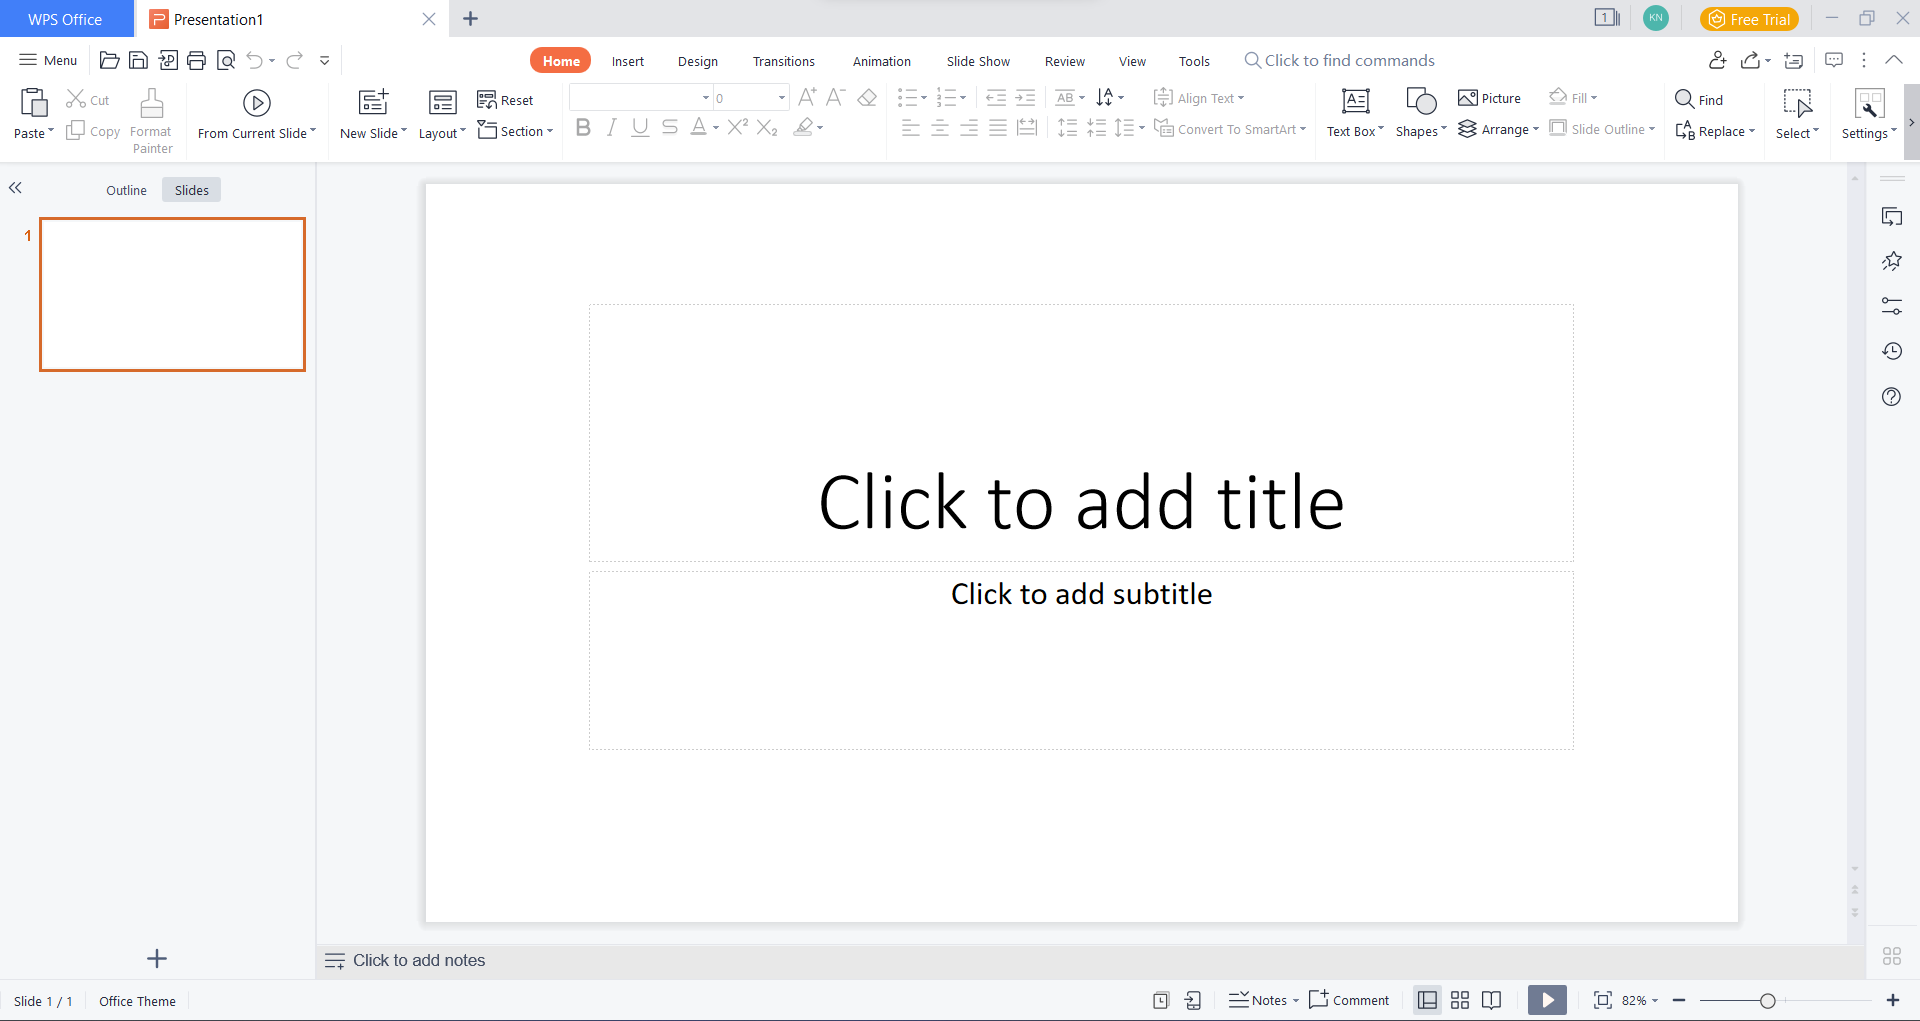Click the Redo arrow

coord(294,61)
